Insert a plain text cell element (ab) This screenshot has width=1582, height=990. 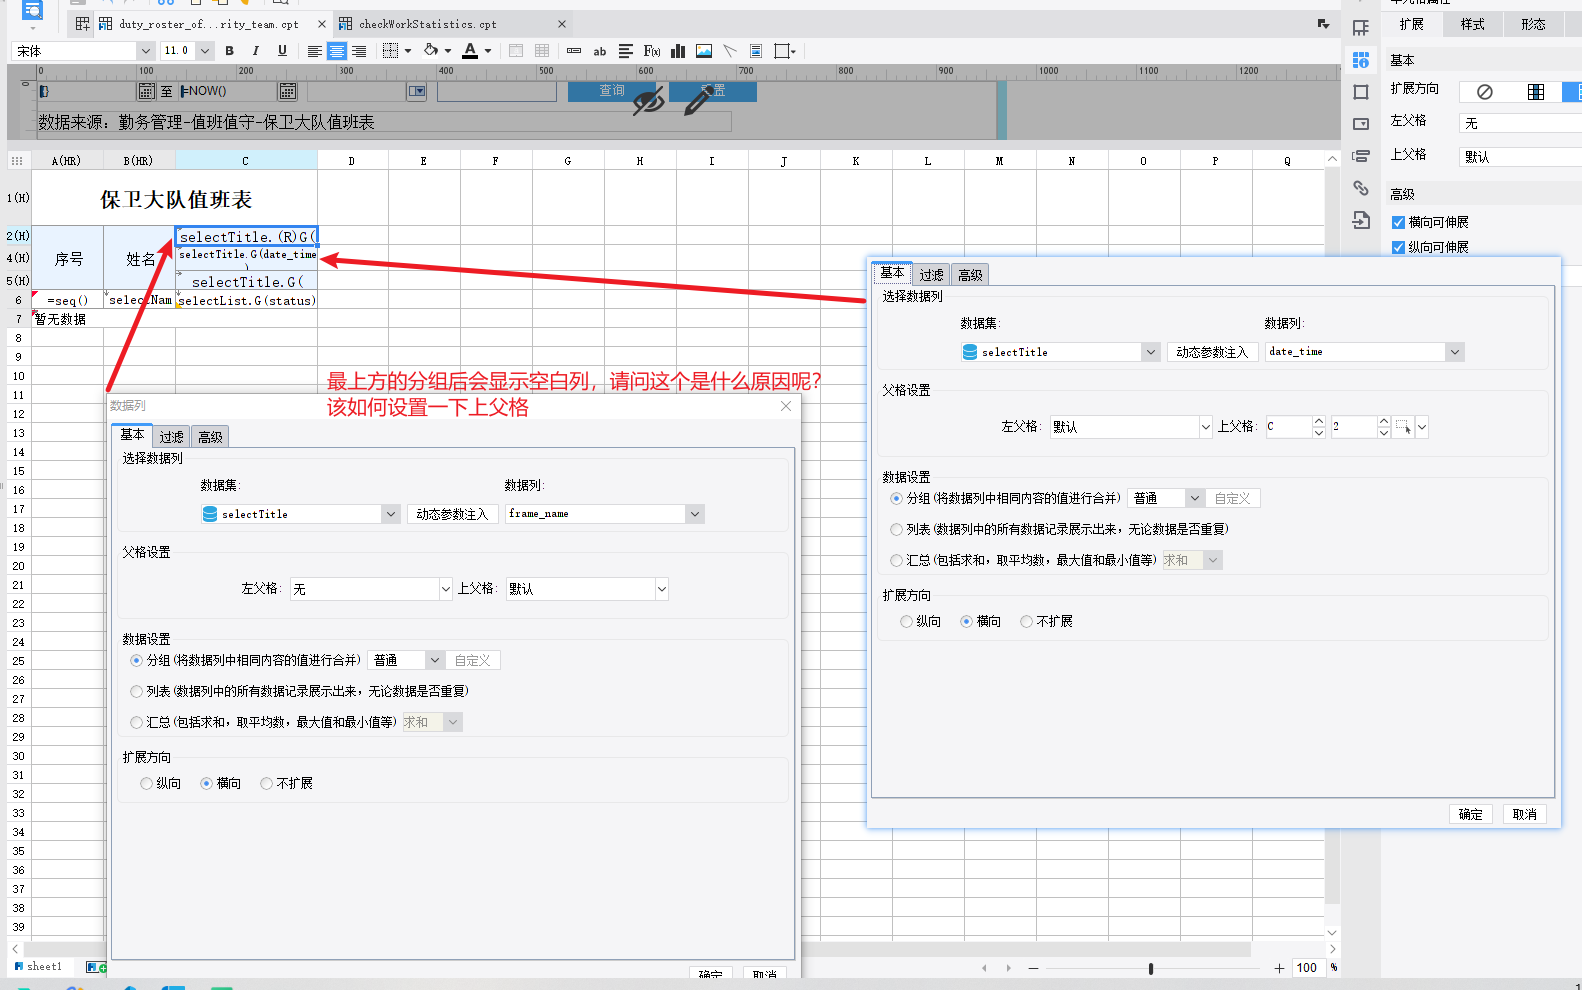click(x=600, y=51)
